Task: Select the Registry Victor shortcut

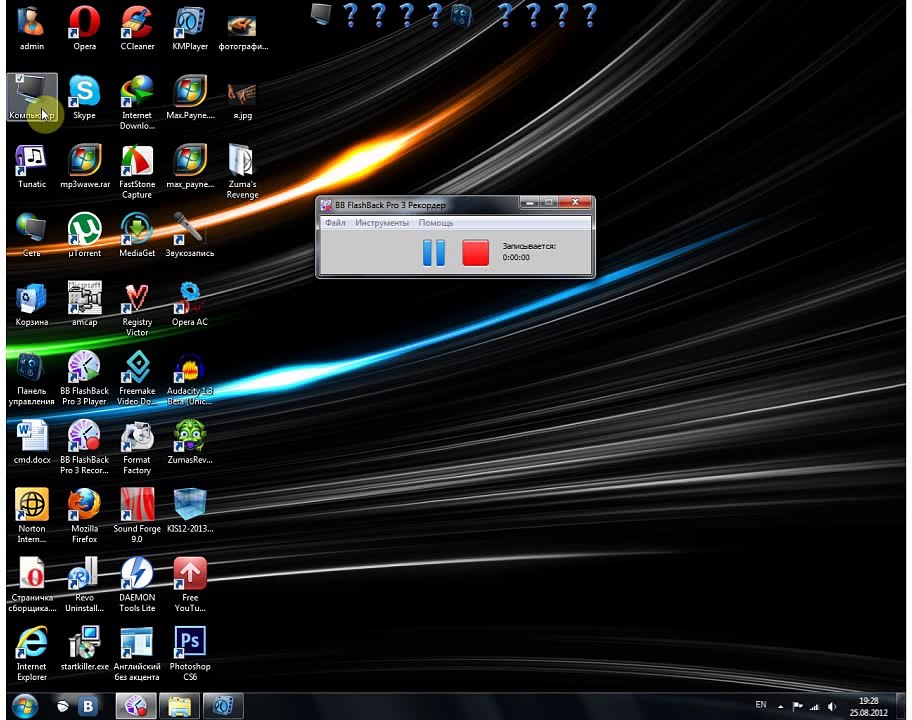Action: [137, 309]
